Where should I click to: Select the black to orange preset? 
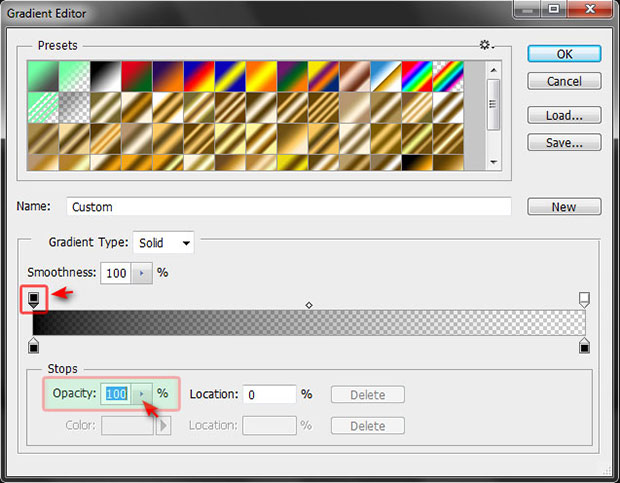(417, 163)
